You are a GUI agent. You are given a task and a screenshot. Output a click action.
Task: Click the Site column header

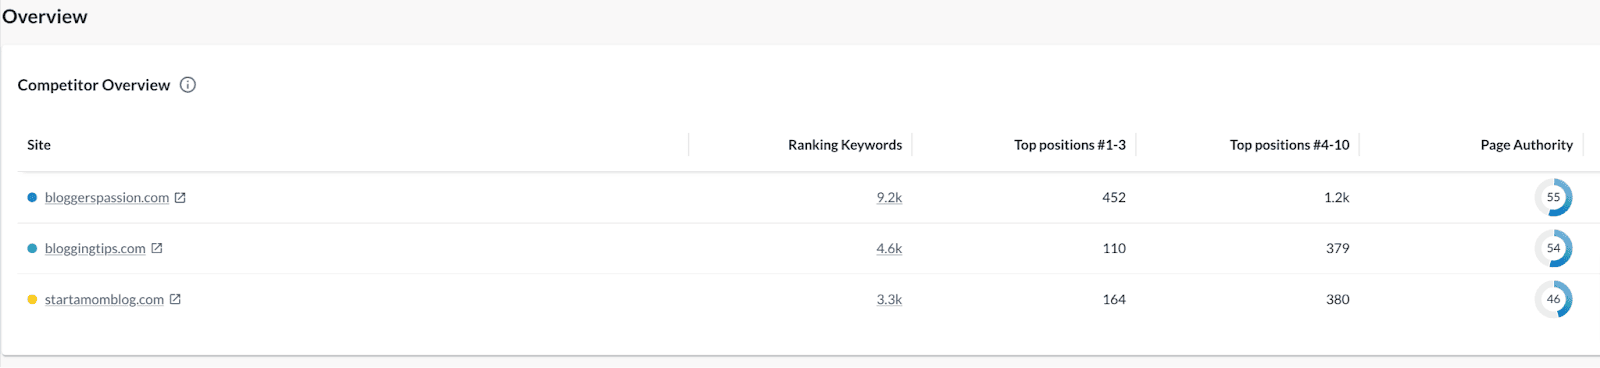(39, 145)
